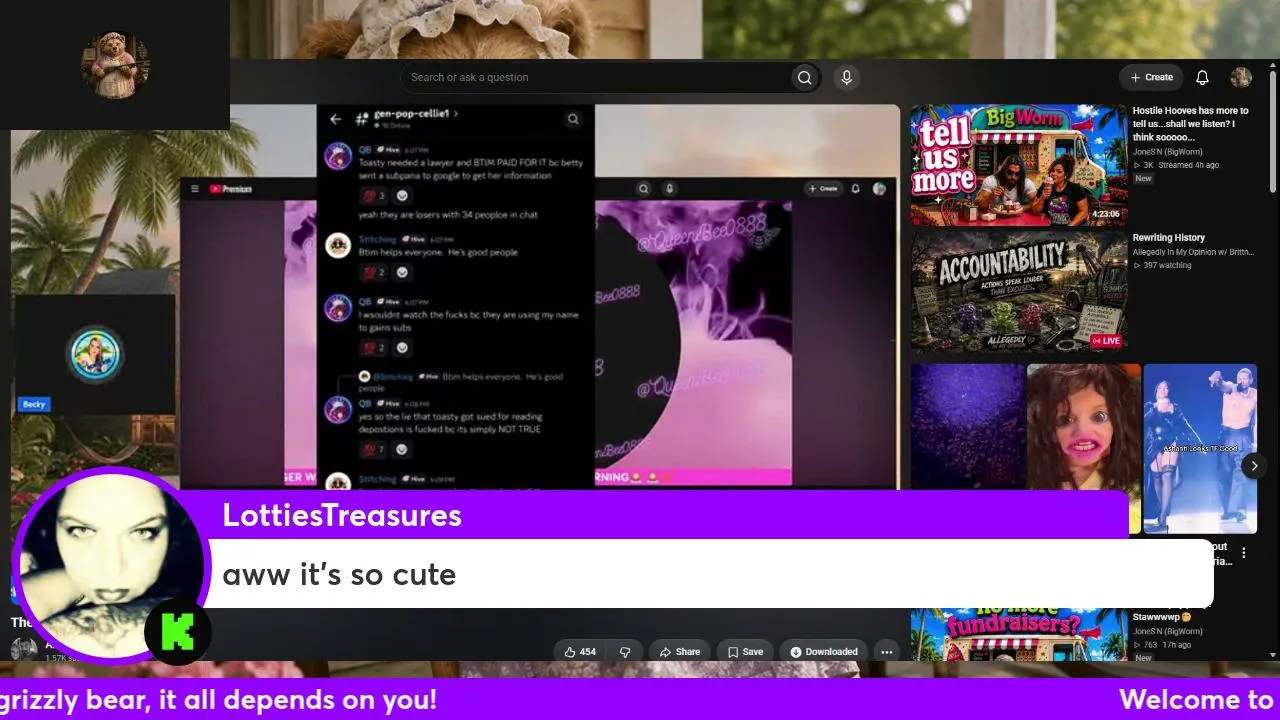Like the video showing 454 likes
The height and width of the screenshot is (720, 1280).
[x=580, y=652]
